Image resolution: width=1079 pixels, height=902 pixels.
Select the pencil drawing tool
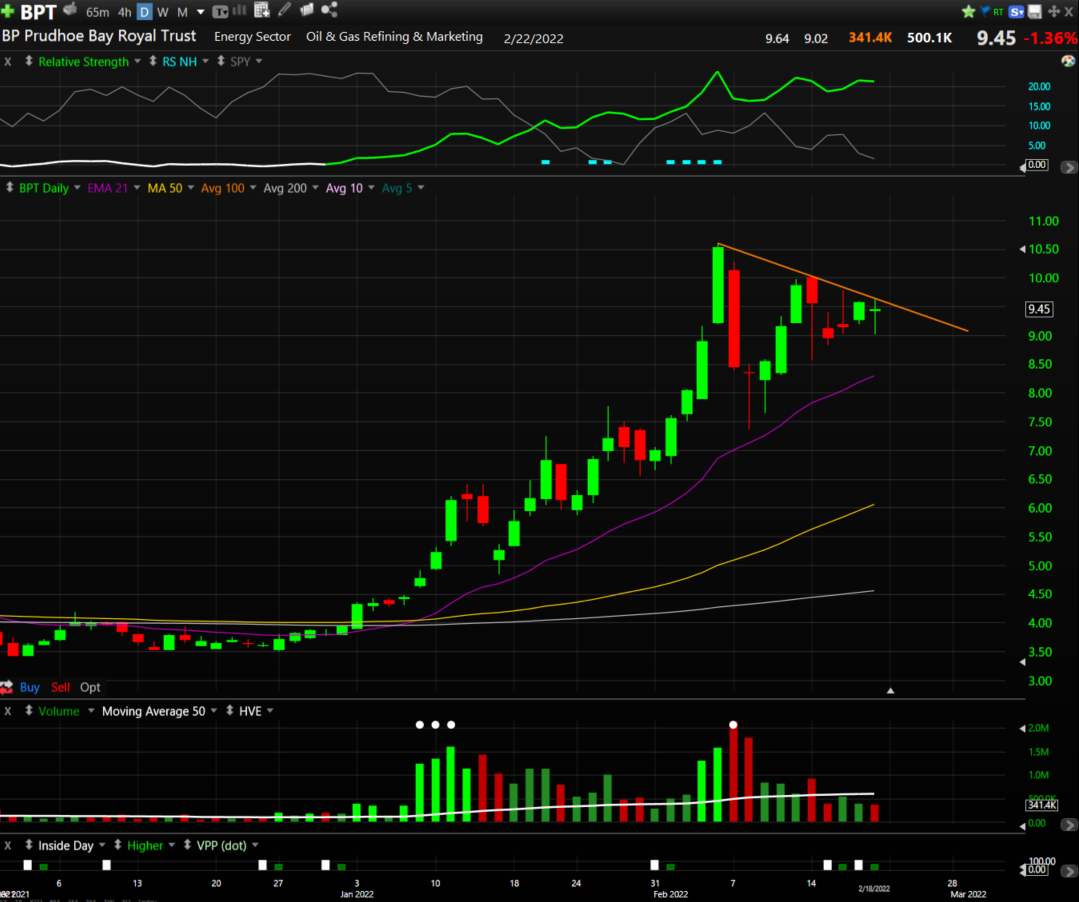pyautogui.click(x=284, y=10)
